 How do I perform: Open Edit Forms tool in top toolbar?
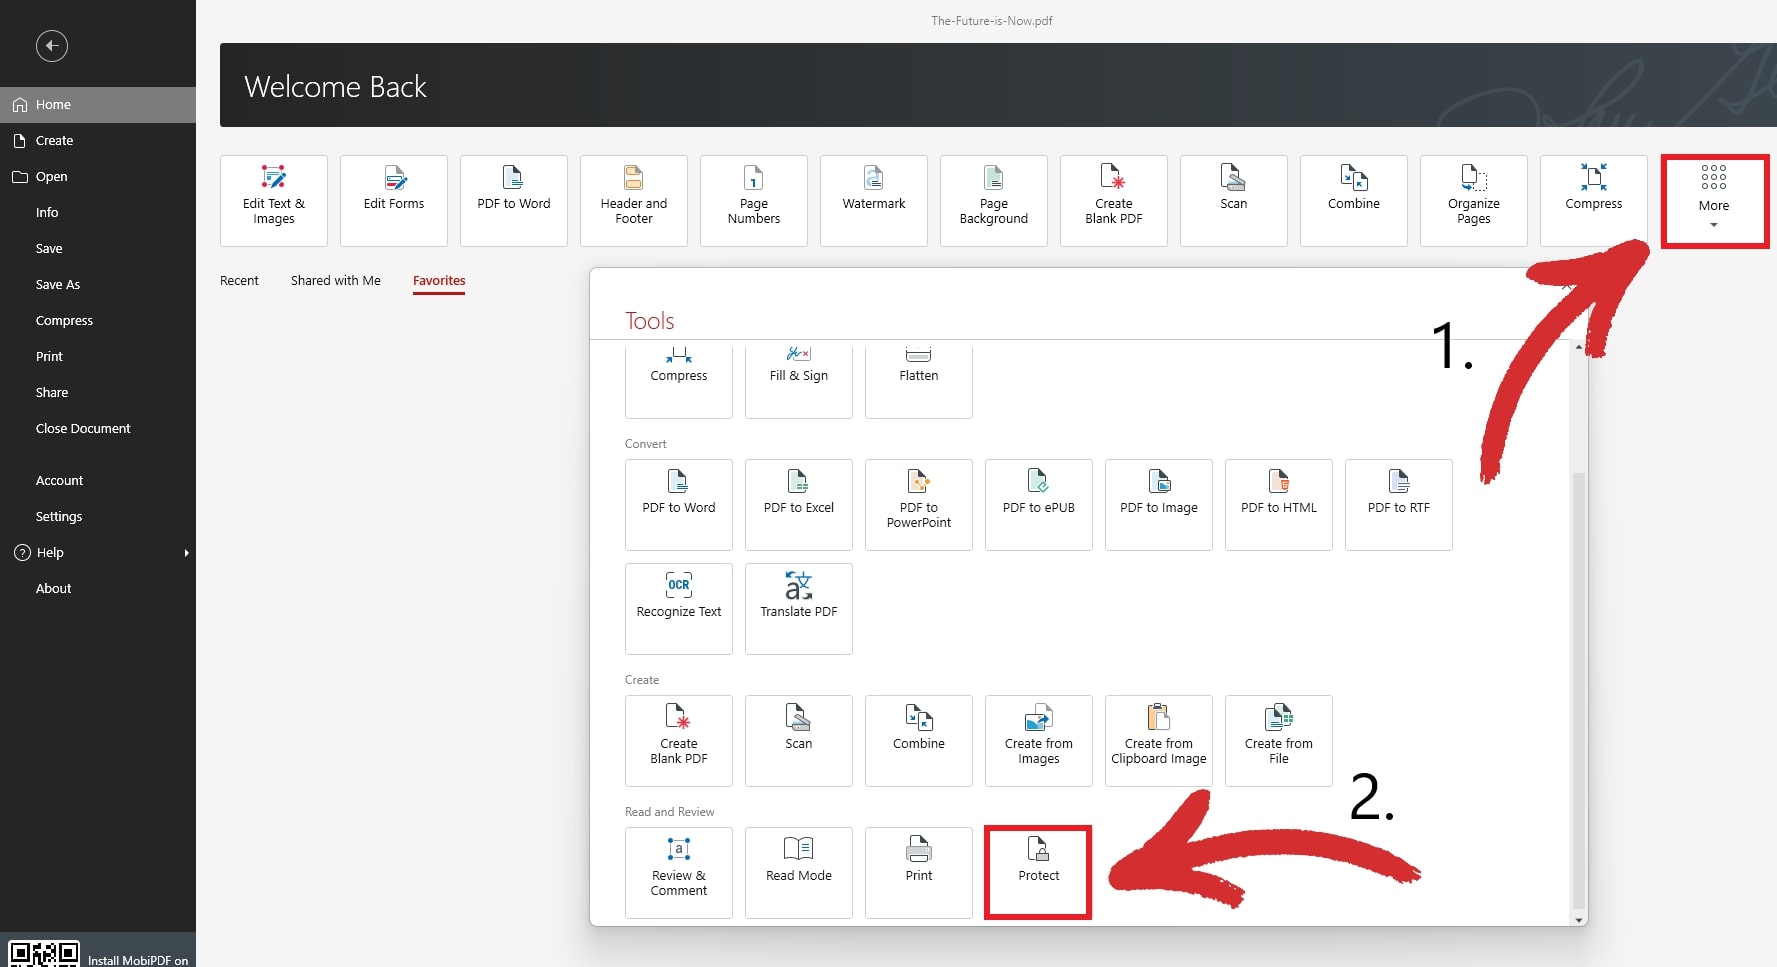(394, 200)
